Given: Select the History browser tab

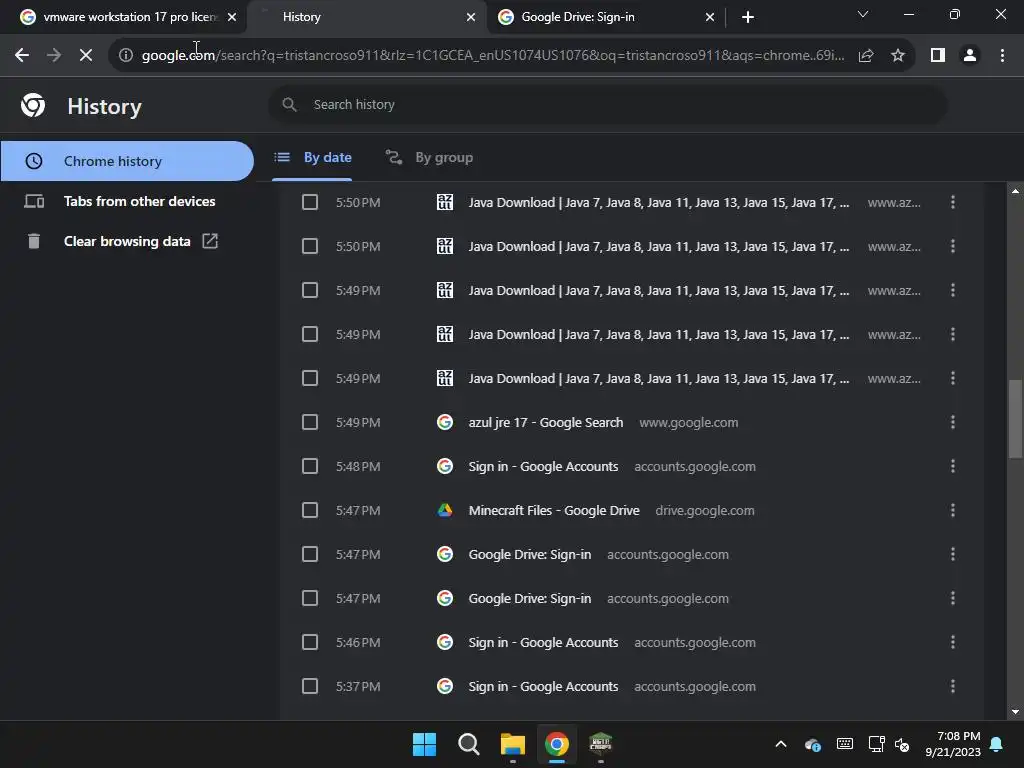Looking at the screenshot, I should click(366, 17).
